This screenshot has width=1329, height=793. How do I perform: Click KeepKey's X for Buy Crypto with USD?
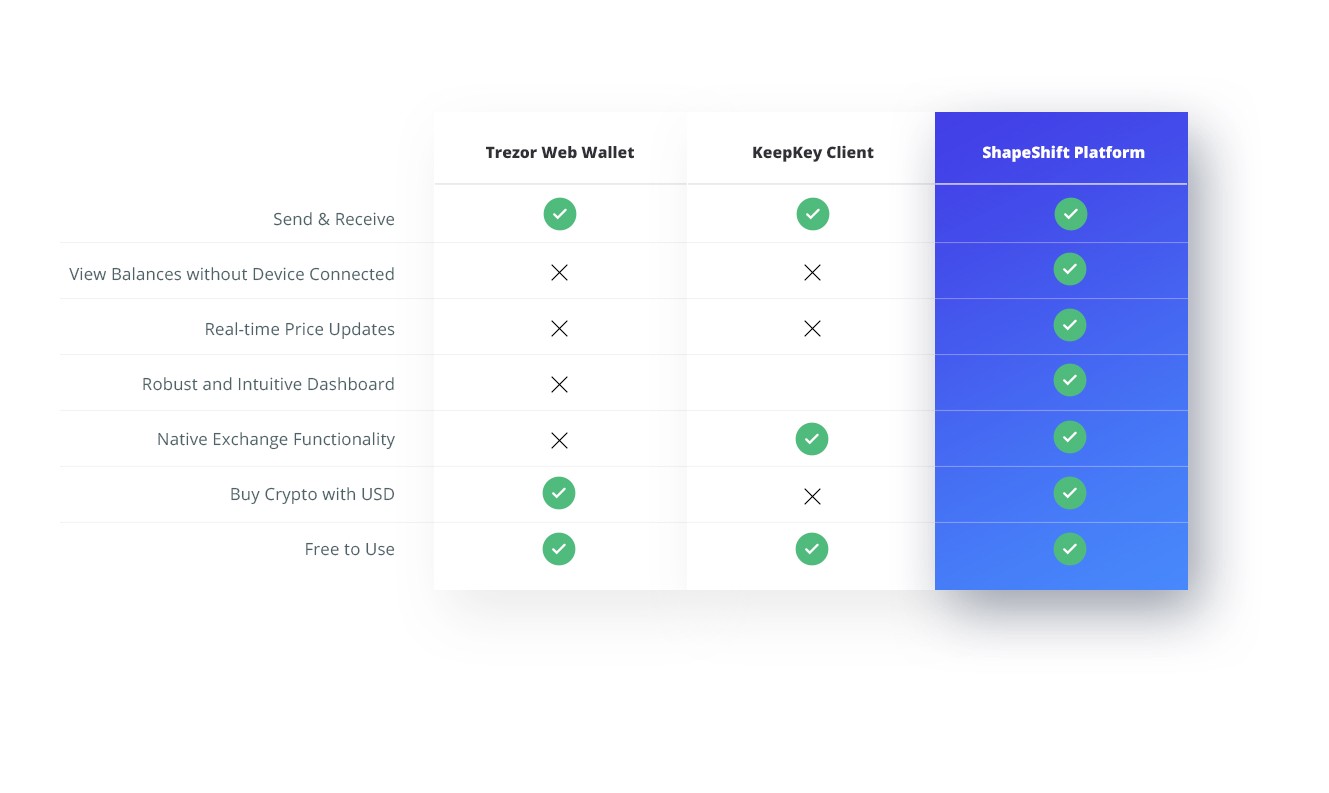(813, 497)
